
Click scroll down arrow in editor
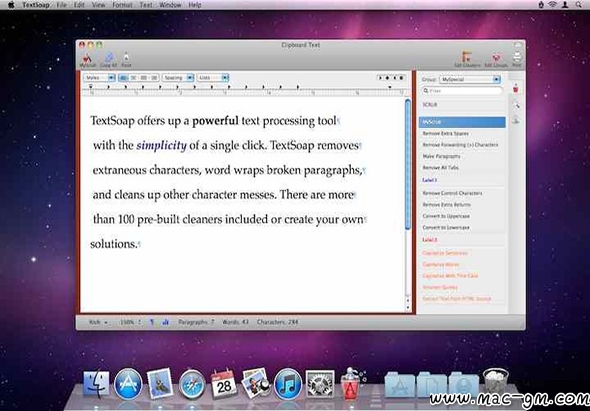click(x=408, y=307)
